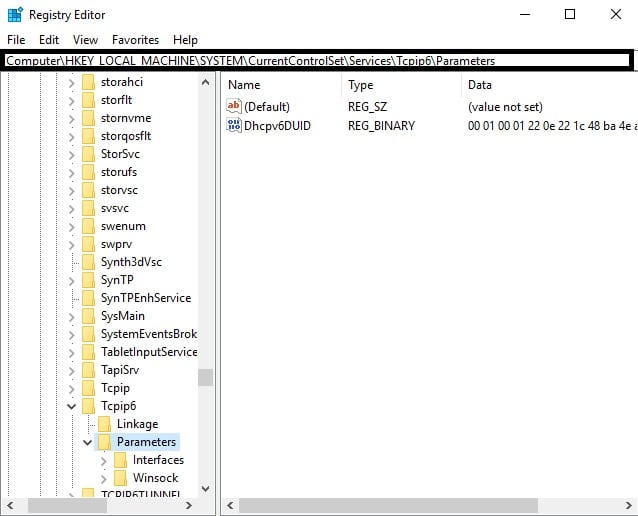The width and height of the screenshot is (638, 516).
Task: Click the Dhcpv6DUID binary data cell
Action: 553,125
